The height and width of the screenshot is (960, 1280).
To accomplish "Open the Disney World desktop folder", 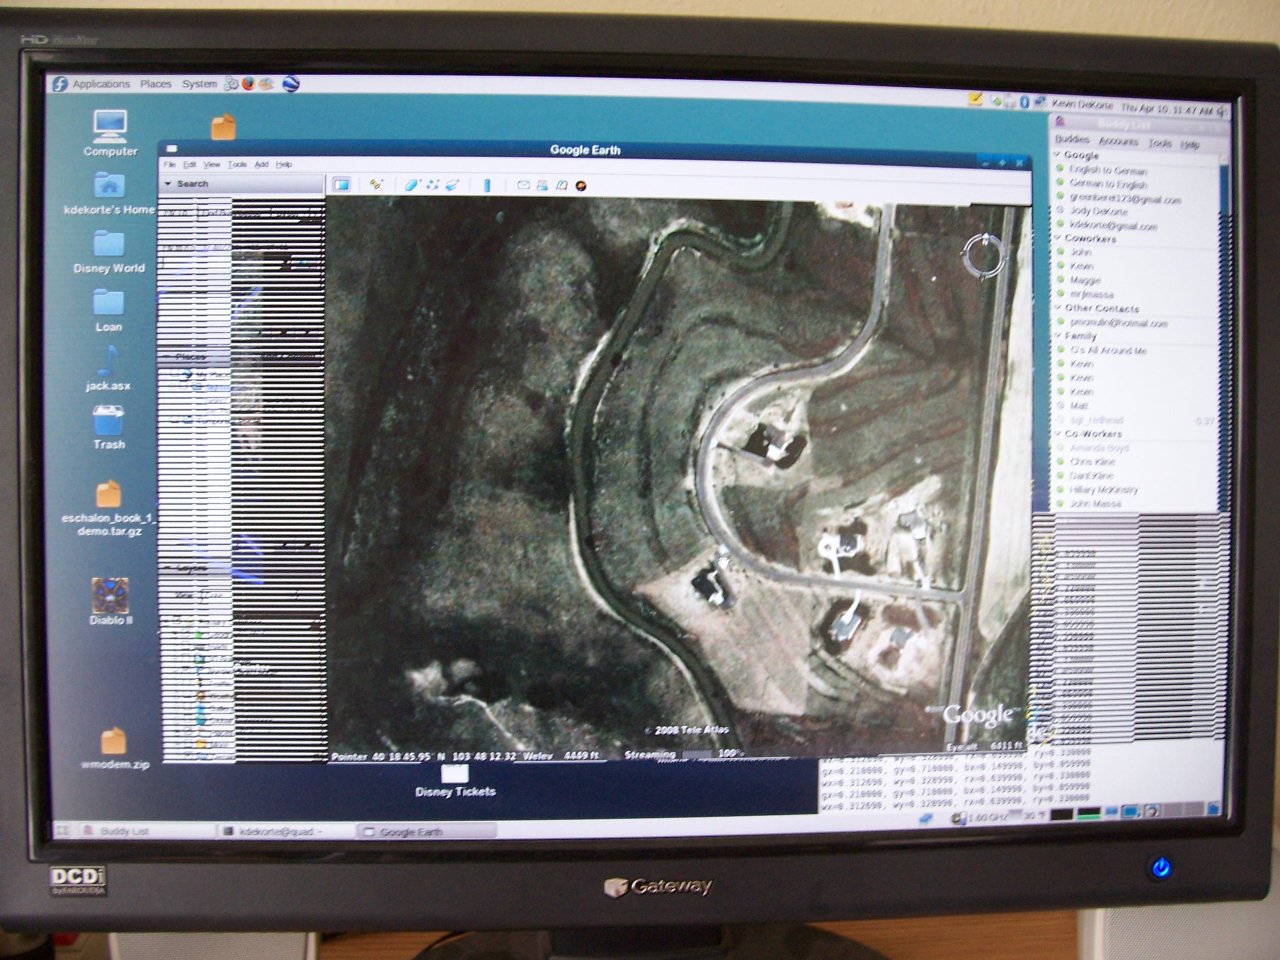I will click(x=108, y=250).
